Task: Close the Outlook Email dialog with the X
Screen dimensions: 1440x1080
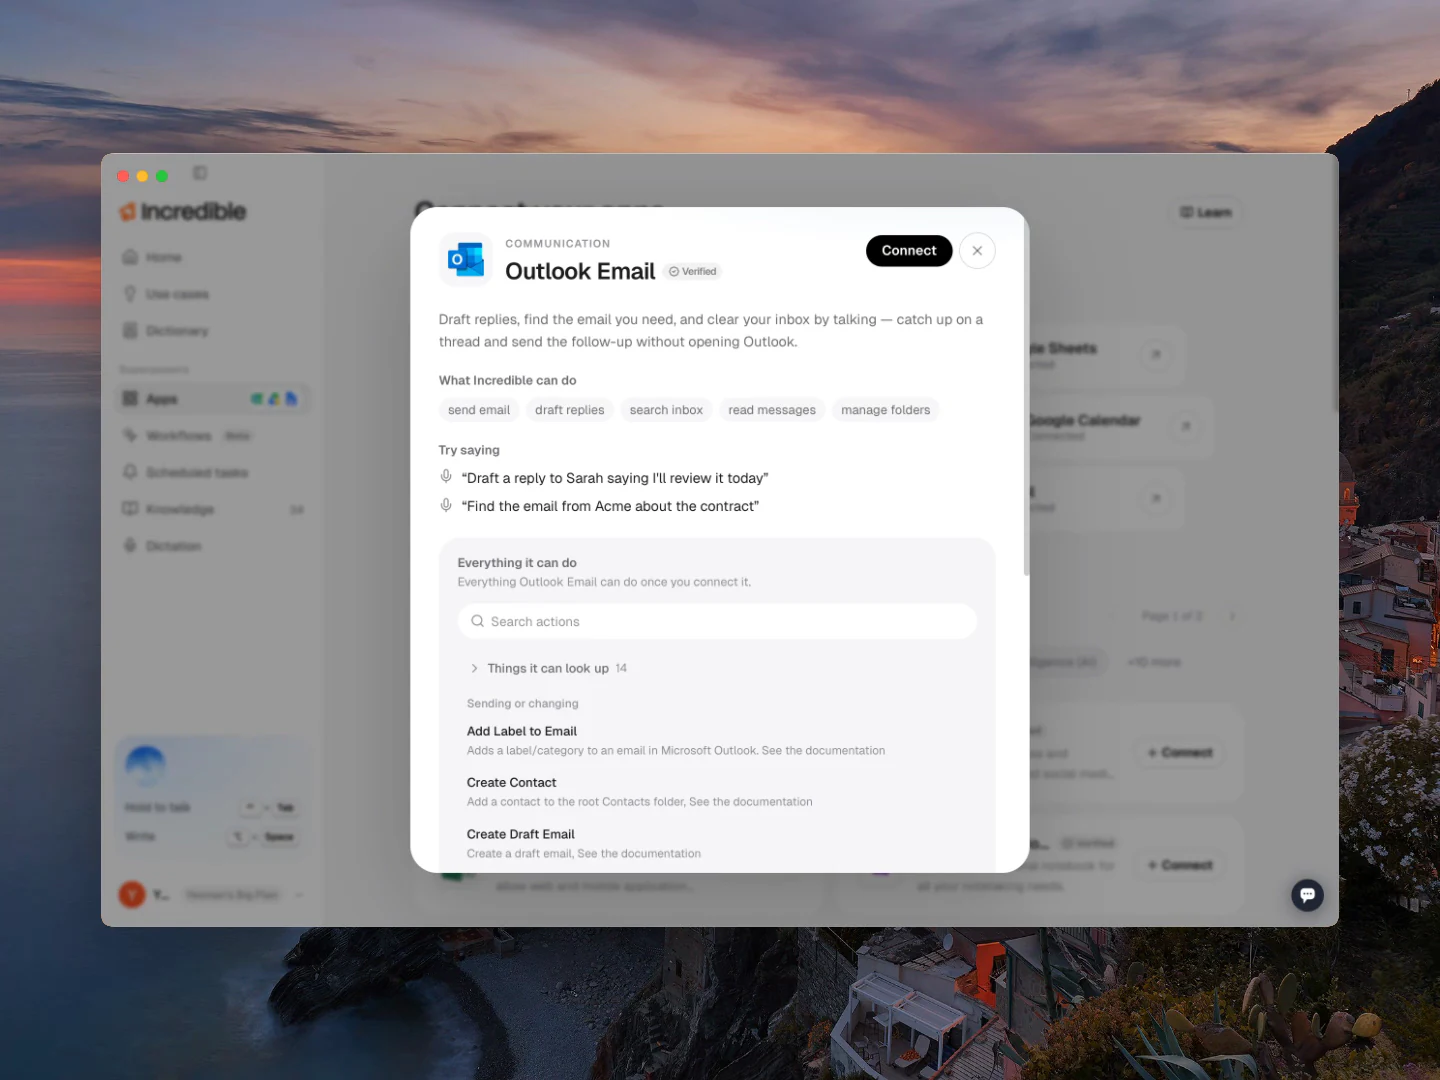Action: (x=977, y=251)
